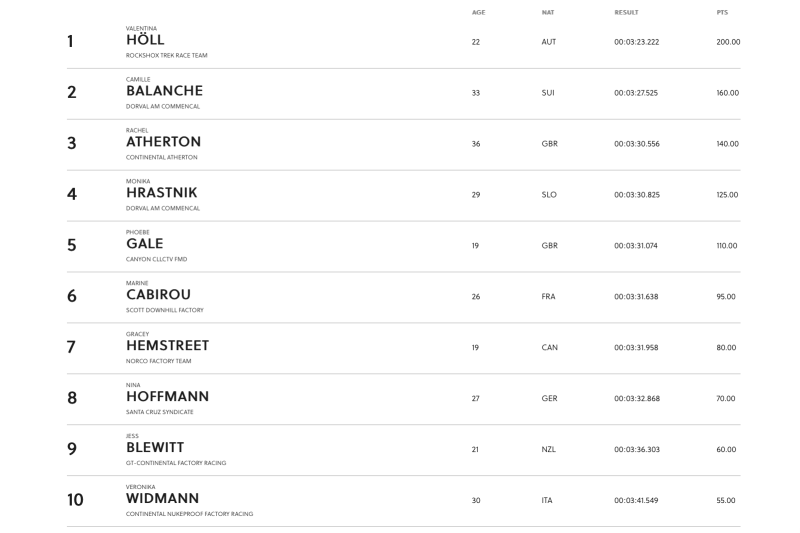800x533 pixels.
Task: Open Camille Balanche's rider name link
Action: point(164,91)
